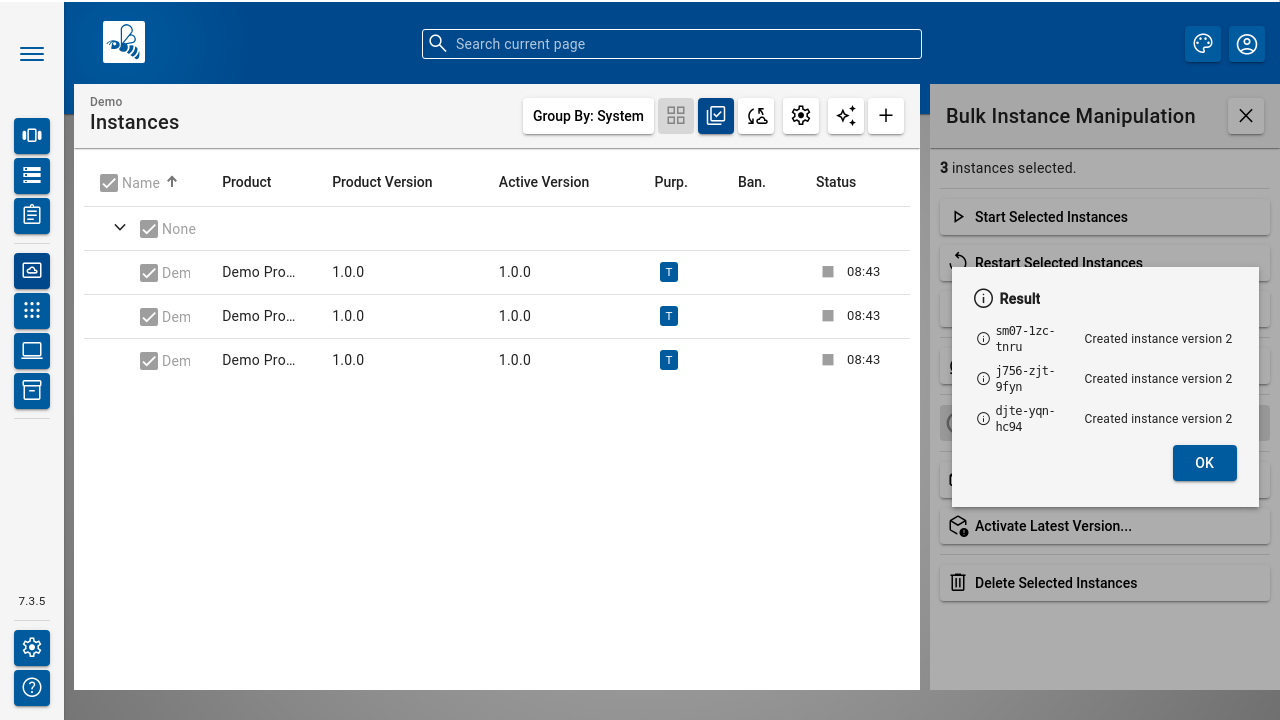
Task: Toggle the None group checkbox
Action: (x=149, y=229)
